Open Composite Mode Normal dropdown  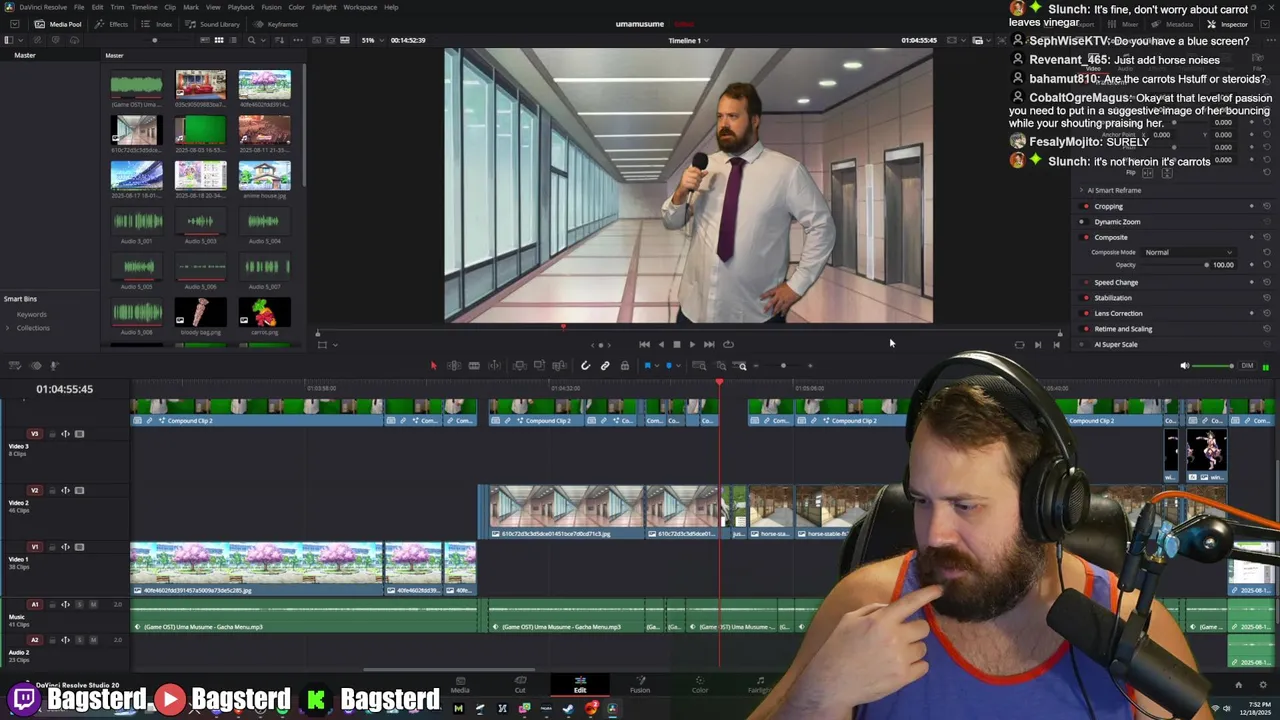click(x=1188, y=252)
